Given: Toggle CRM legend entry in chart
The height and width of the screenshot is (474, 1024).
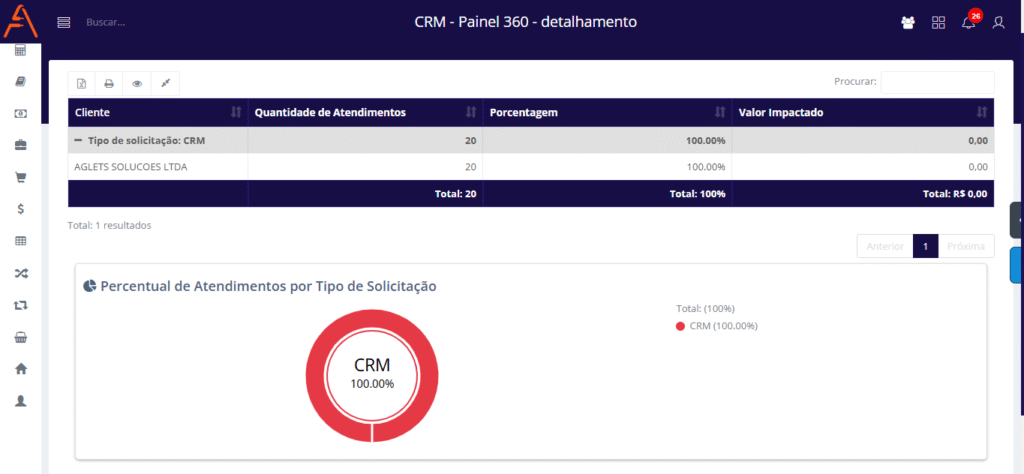Looking at the screenshot, I should pos(716,326).
